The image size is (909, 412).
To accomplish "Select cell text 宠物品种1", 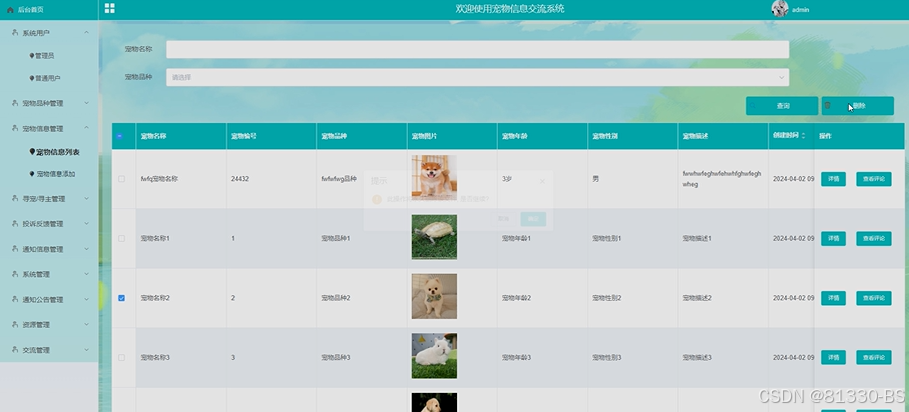I will 336,239.
